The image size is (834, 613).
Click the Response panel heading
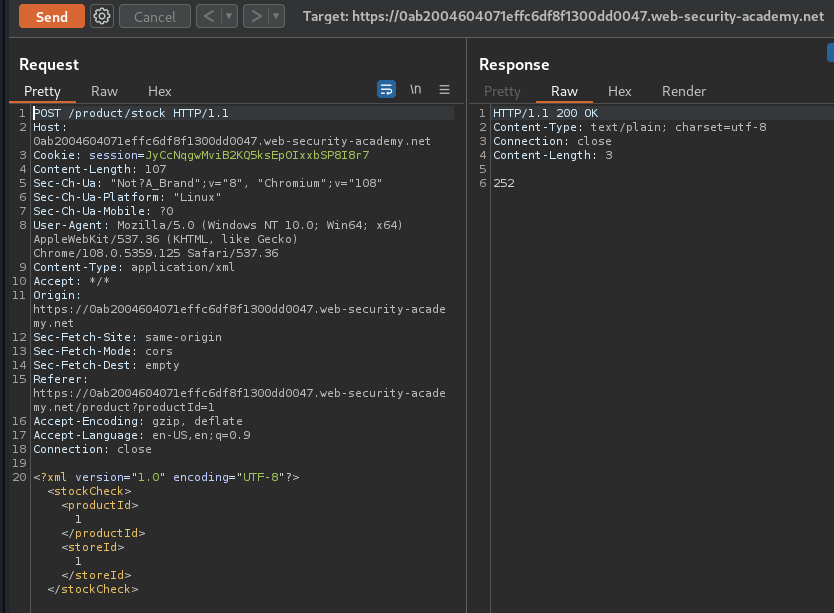coord(514,65)
